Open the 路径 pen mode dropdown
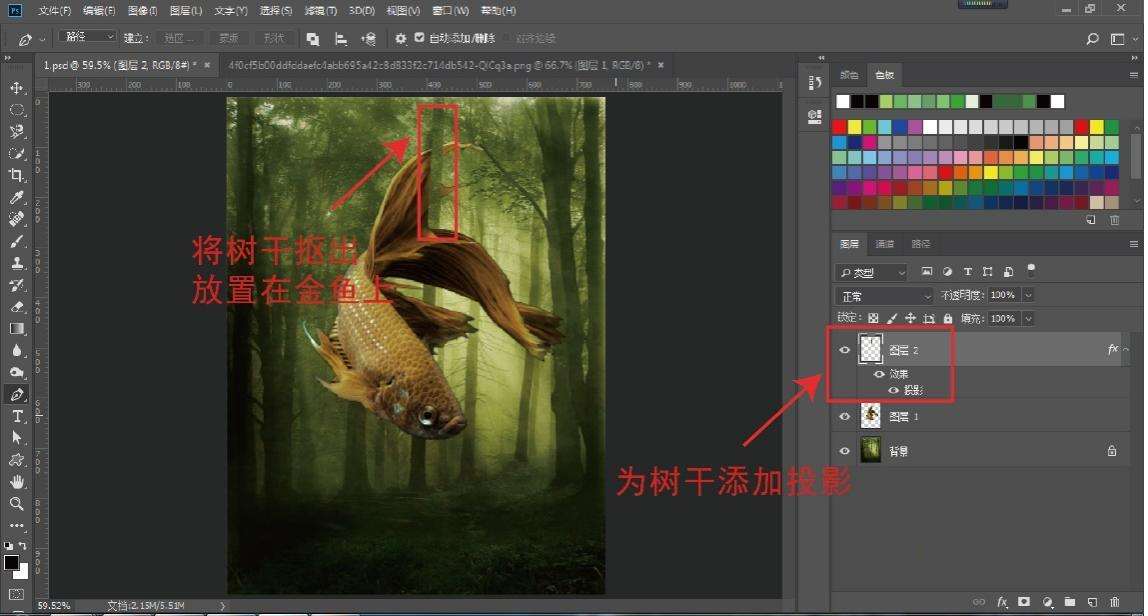This screenshot has width=1148, height=616. [x=87, y=37]
